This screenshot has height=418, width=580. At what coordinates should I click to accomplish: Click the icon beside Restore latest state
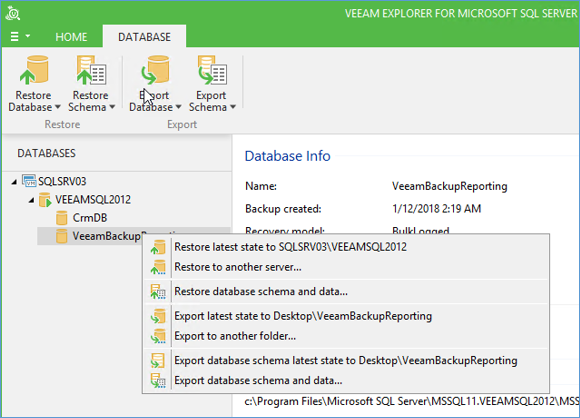[x=158, y=247]
